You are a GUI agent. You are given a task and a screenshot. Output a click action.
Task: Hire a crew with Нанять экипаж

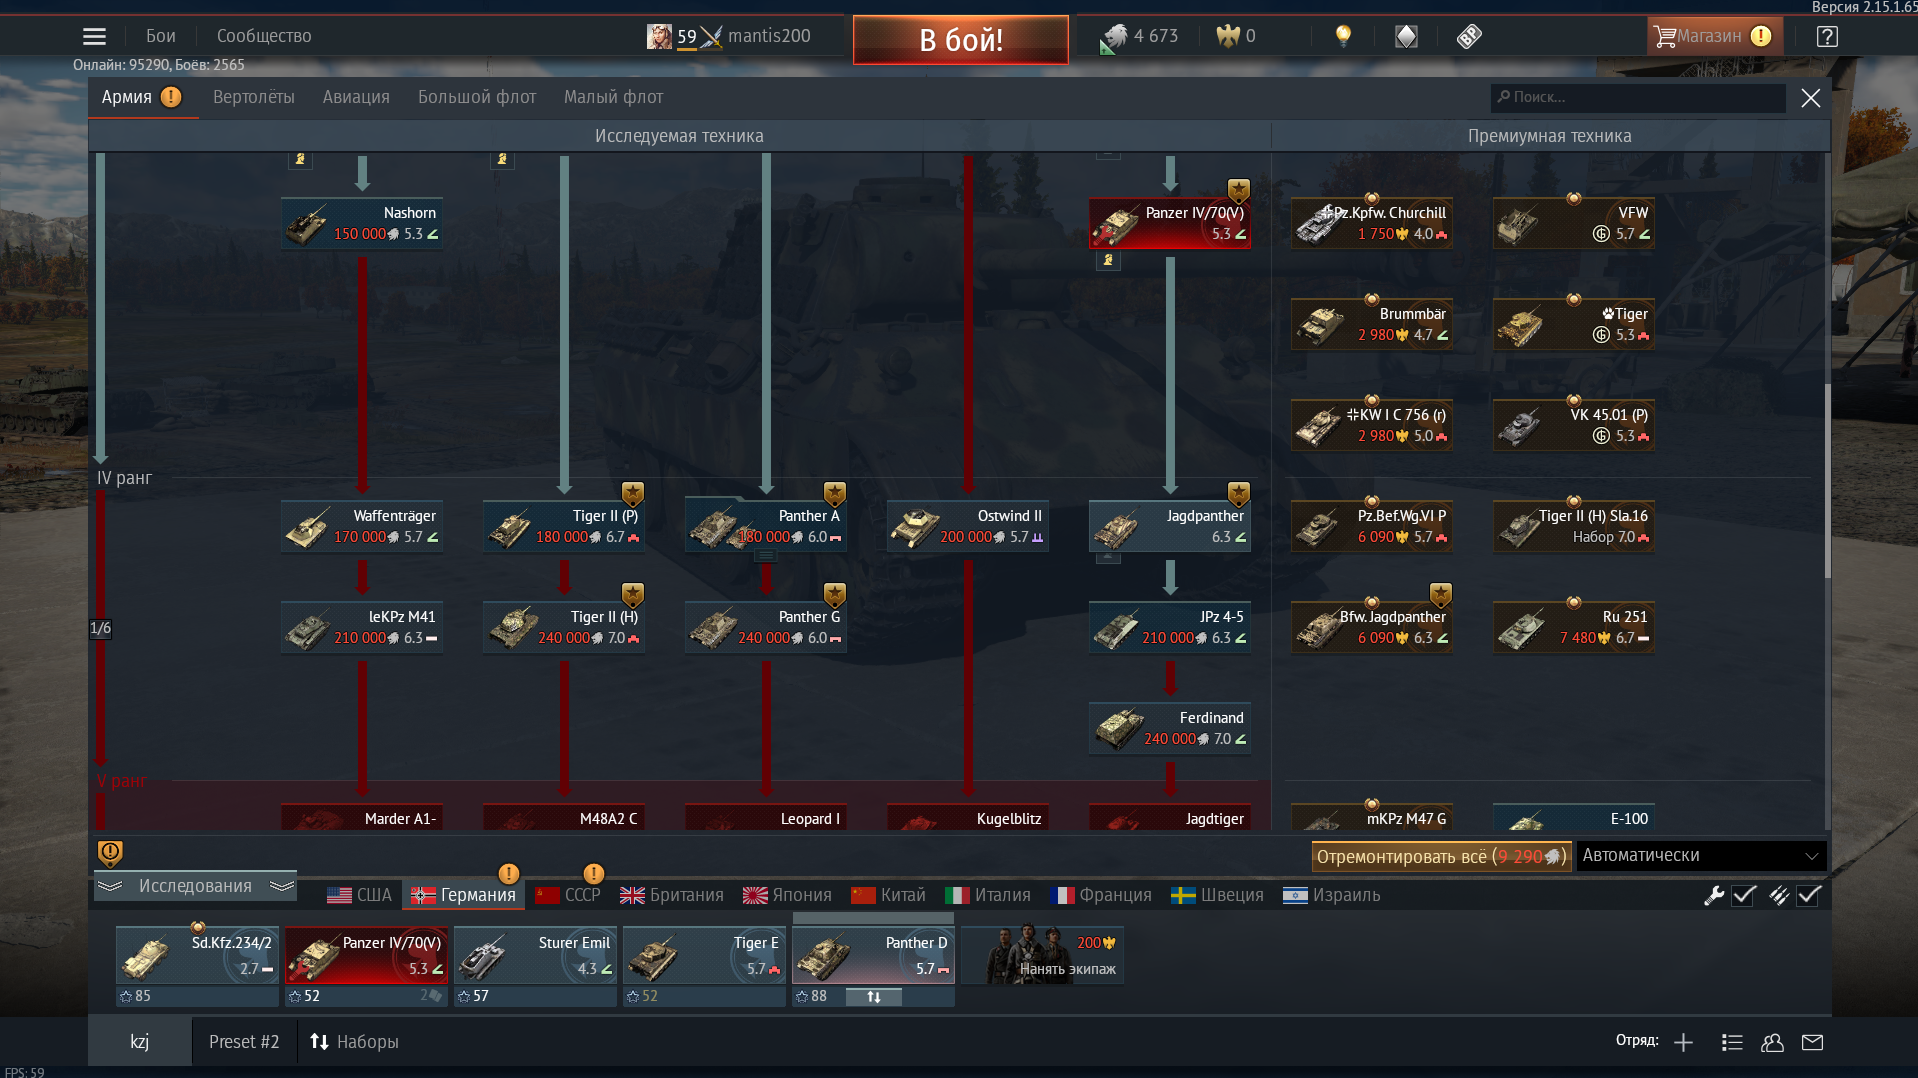point(1043,956)
